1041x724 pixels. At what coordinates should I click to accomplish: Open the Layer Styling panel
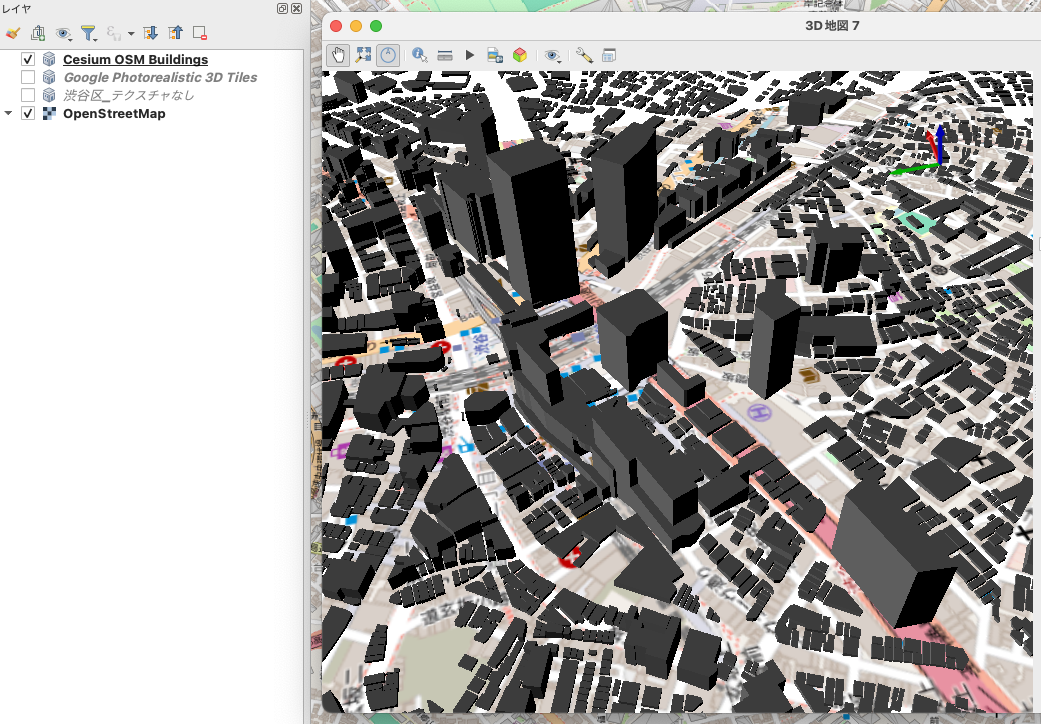[13, 33]
